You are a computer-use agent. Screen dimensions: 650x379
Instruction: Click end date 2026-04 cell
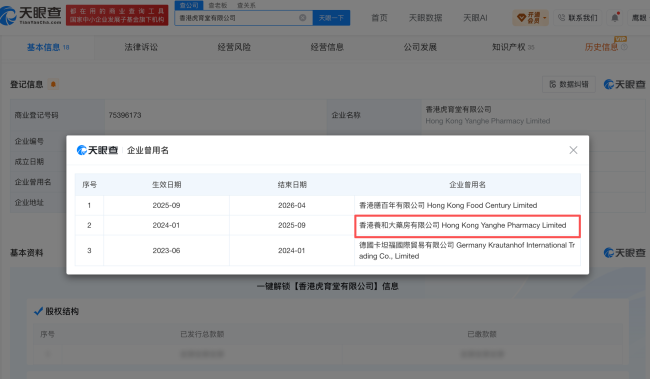(x=291, y=205)
